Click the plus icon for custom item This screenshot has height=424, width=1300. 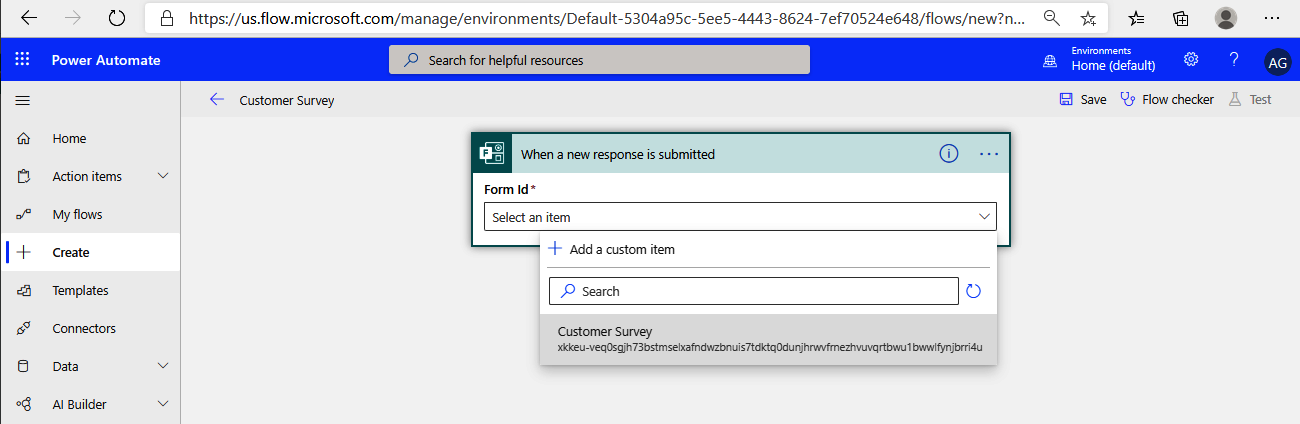pos(556,249)
